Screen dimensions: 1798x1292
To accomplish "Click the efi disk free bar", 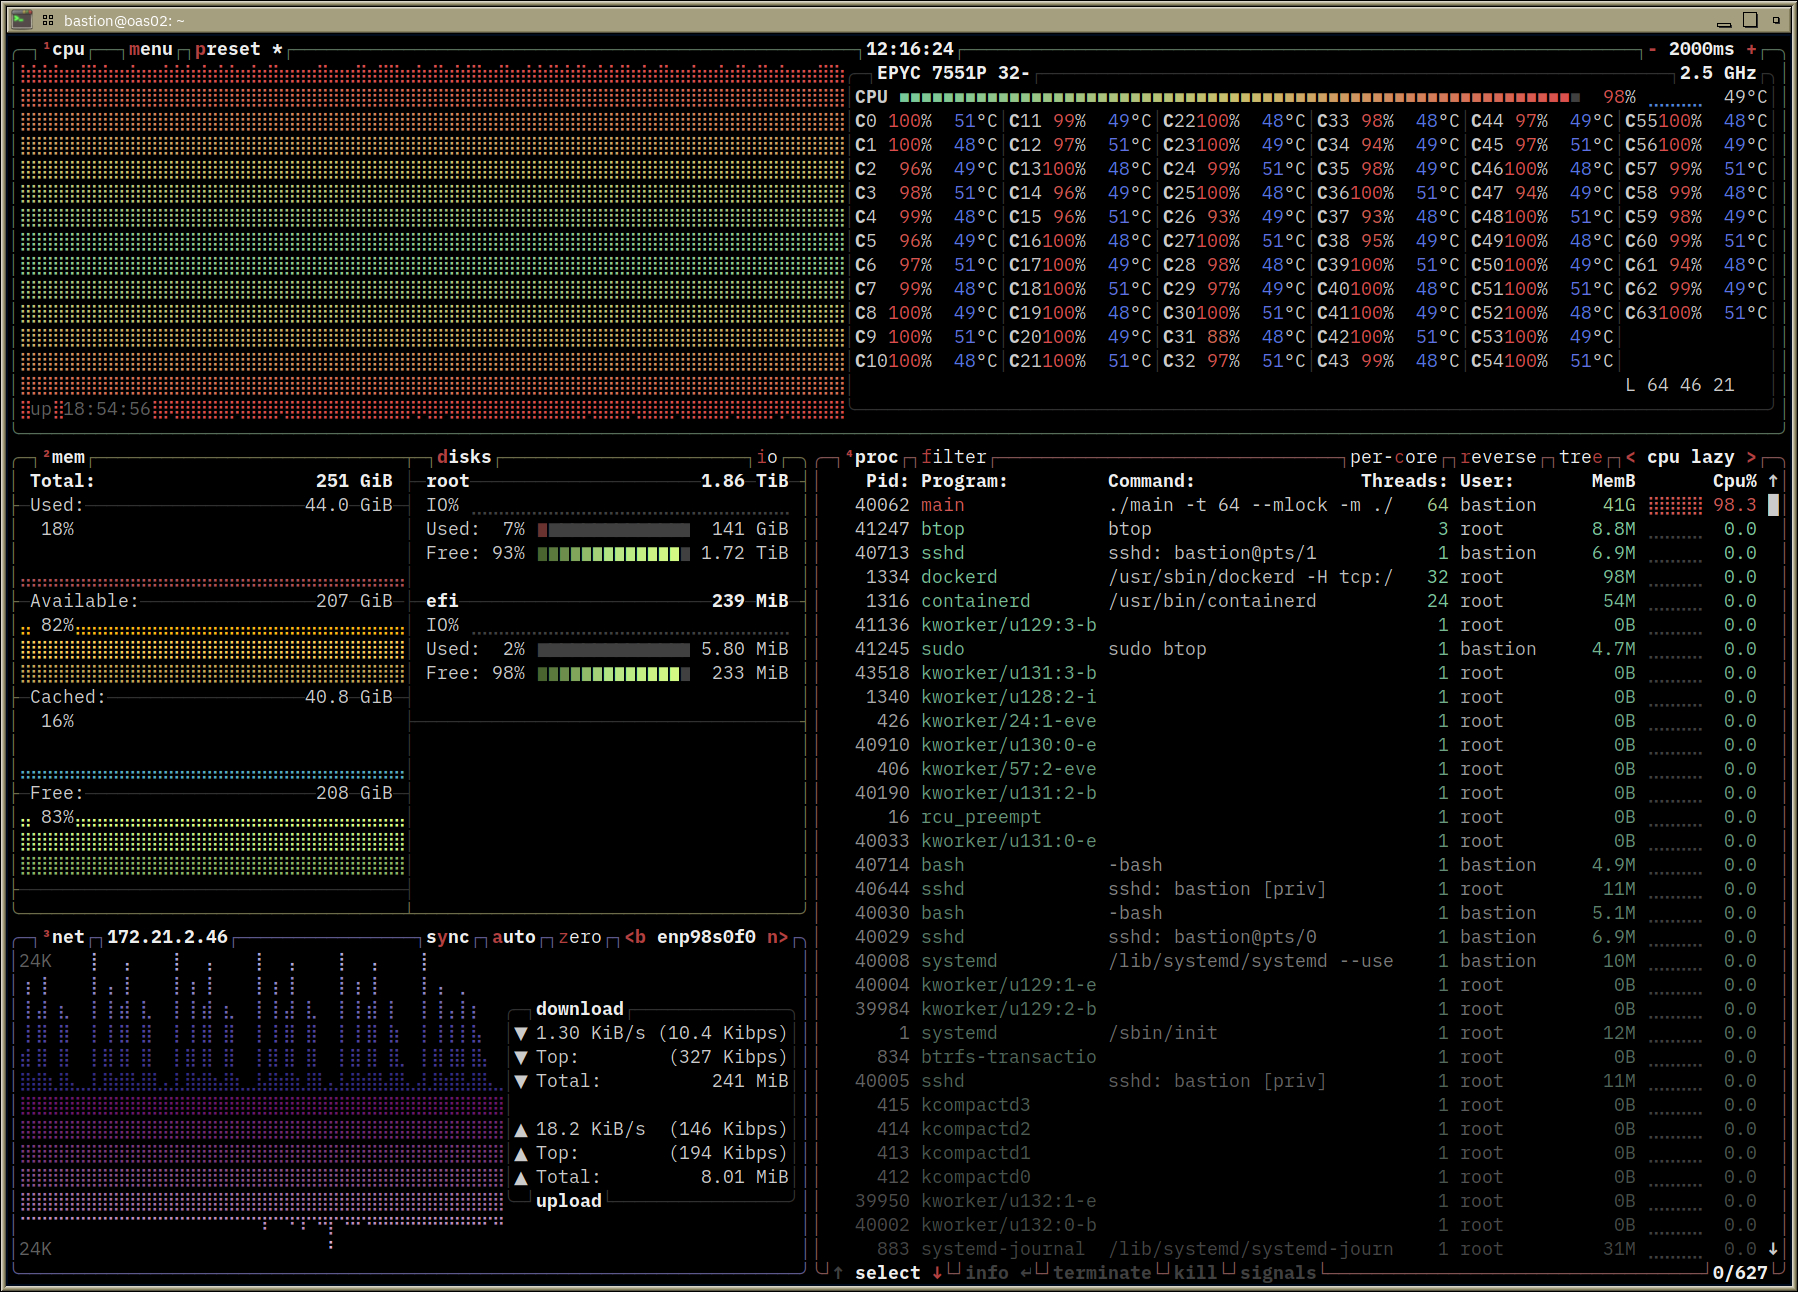I will [x=614, y=674].
